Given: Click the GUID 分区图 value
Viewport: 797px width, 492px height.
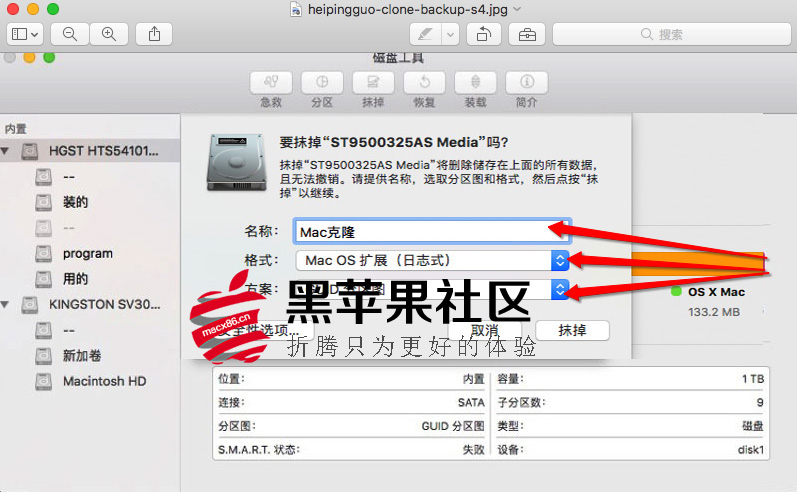Looking at the screenshot, I should [x=453, y=426].
